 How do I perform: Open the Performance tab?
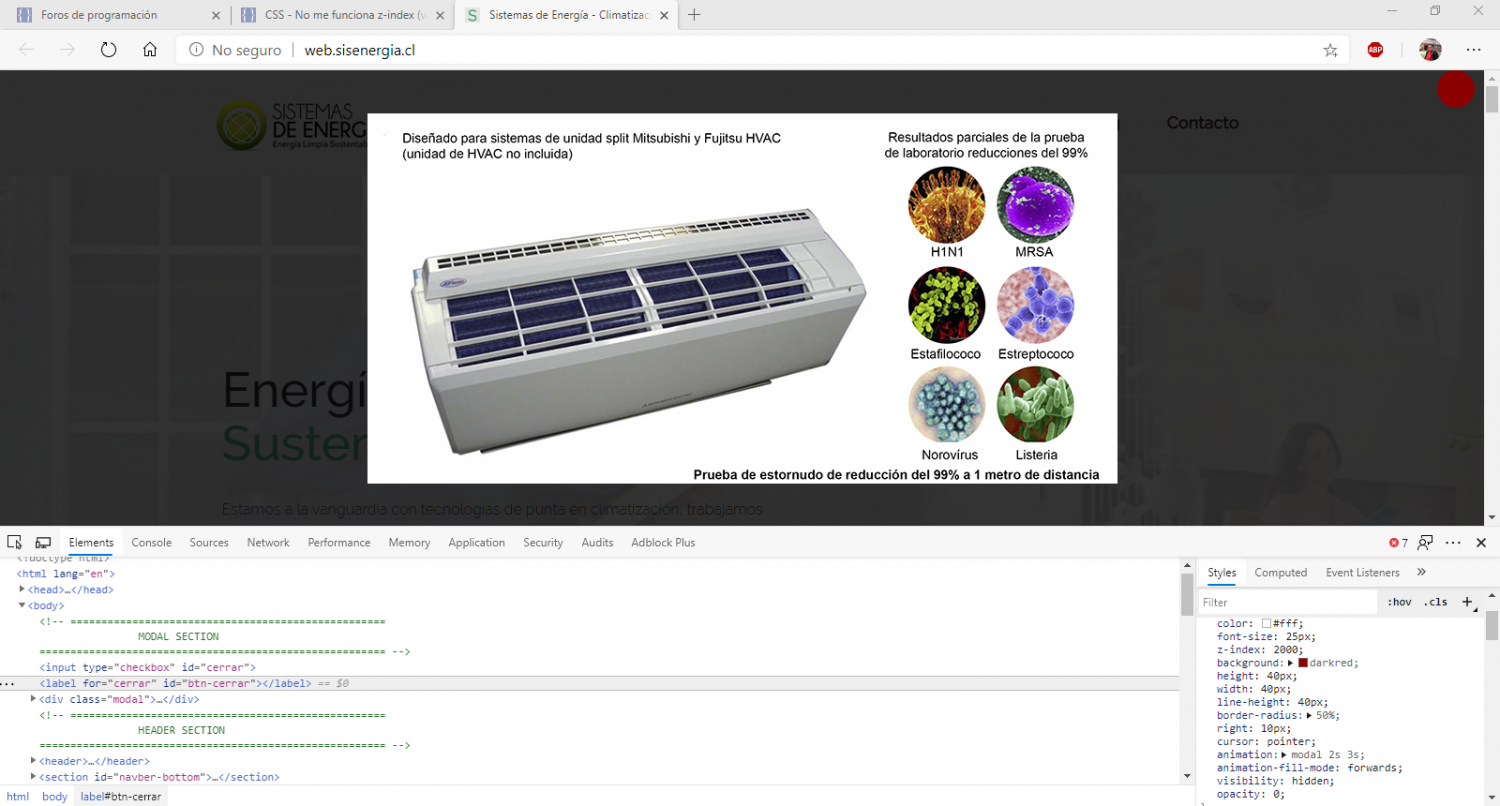(339, 542)
